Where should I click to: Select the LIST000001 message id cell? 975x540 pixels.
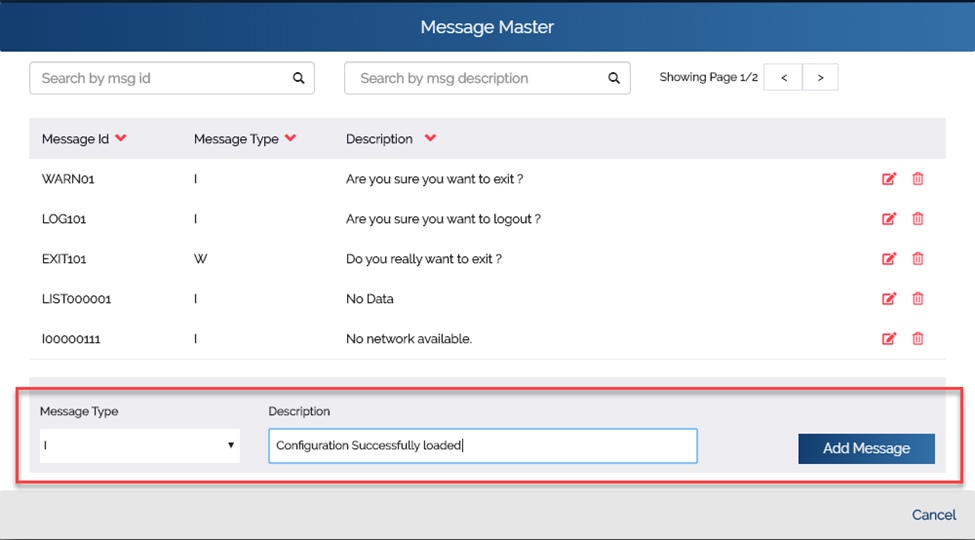76,299
